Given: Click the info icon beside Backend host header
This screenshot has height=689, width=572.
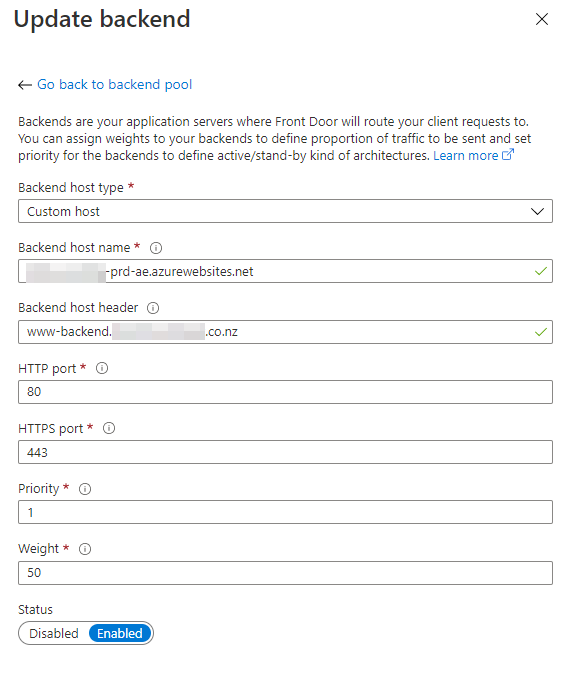Looking at the screenshot, I should point(153,308).
